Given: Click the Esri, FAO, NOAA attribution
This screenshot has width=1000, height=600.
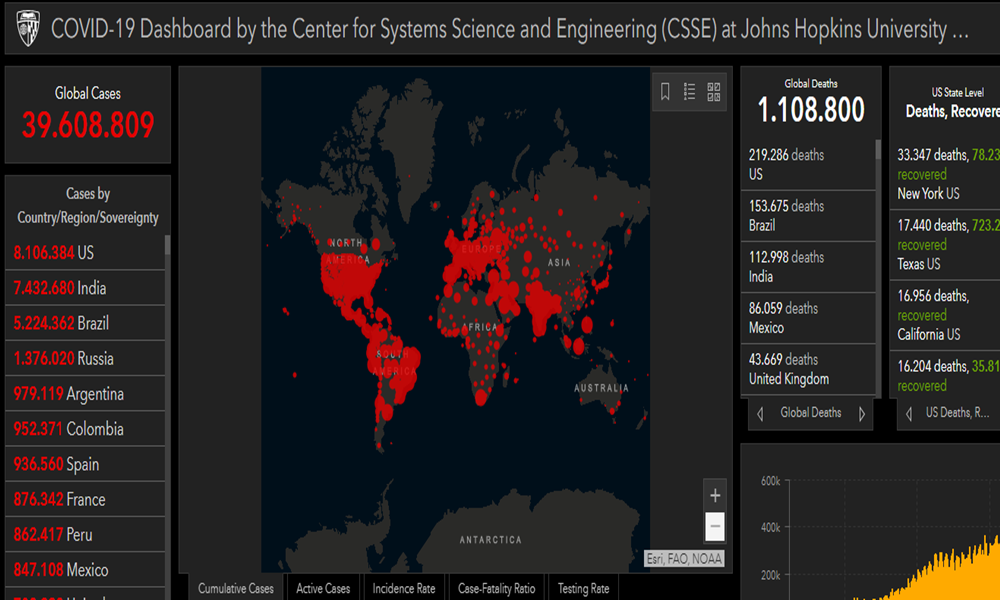Looking at the screenshot, I should tap(684, 559).
